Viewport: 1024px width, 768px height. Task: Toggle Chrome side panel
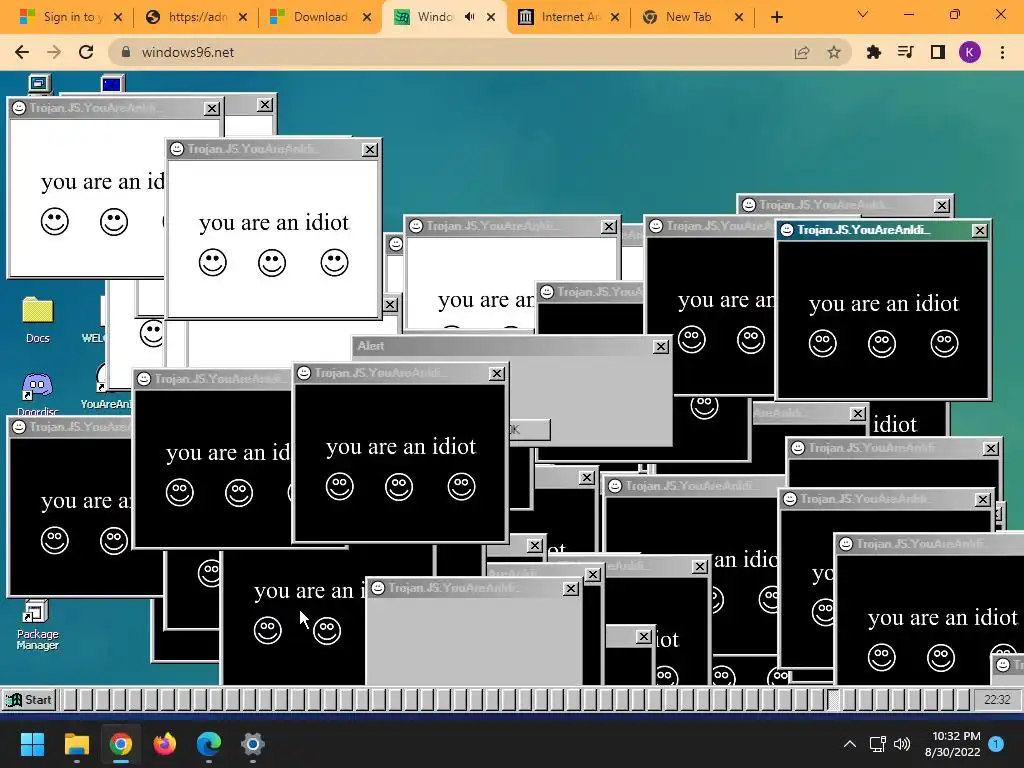coord(938,52)
